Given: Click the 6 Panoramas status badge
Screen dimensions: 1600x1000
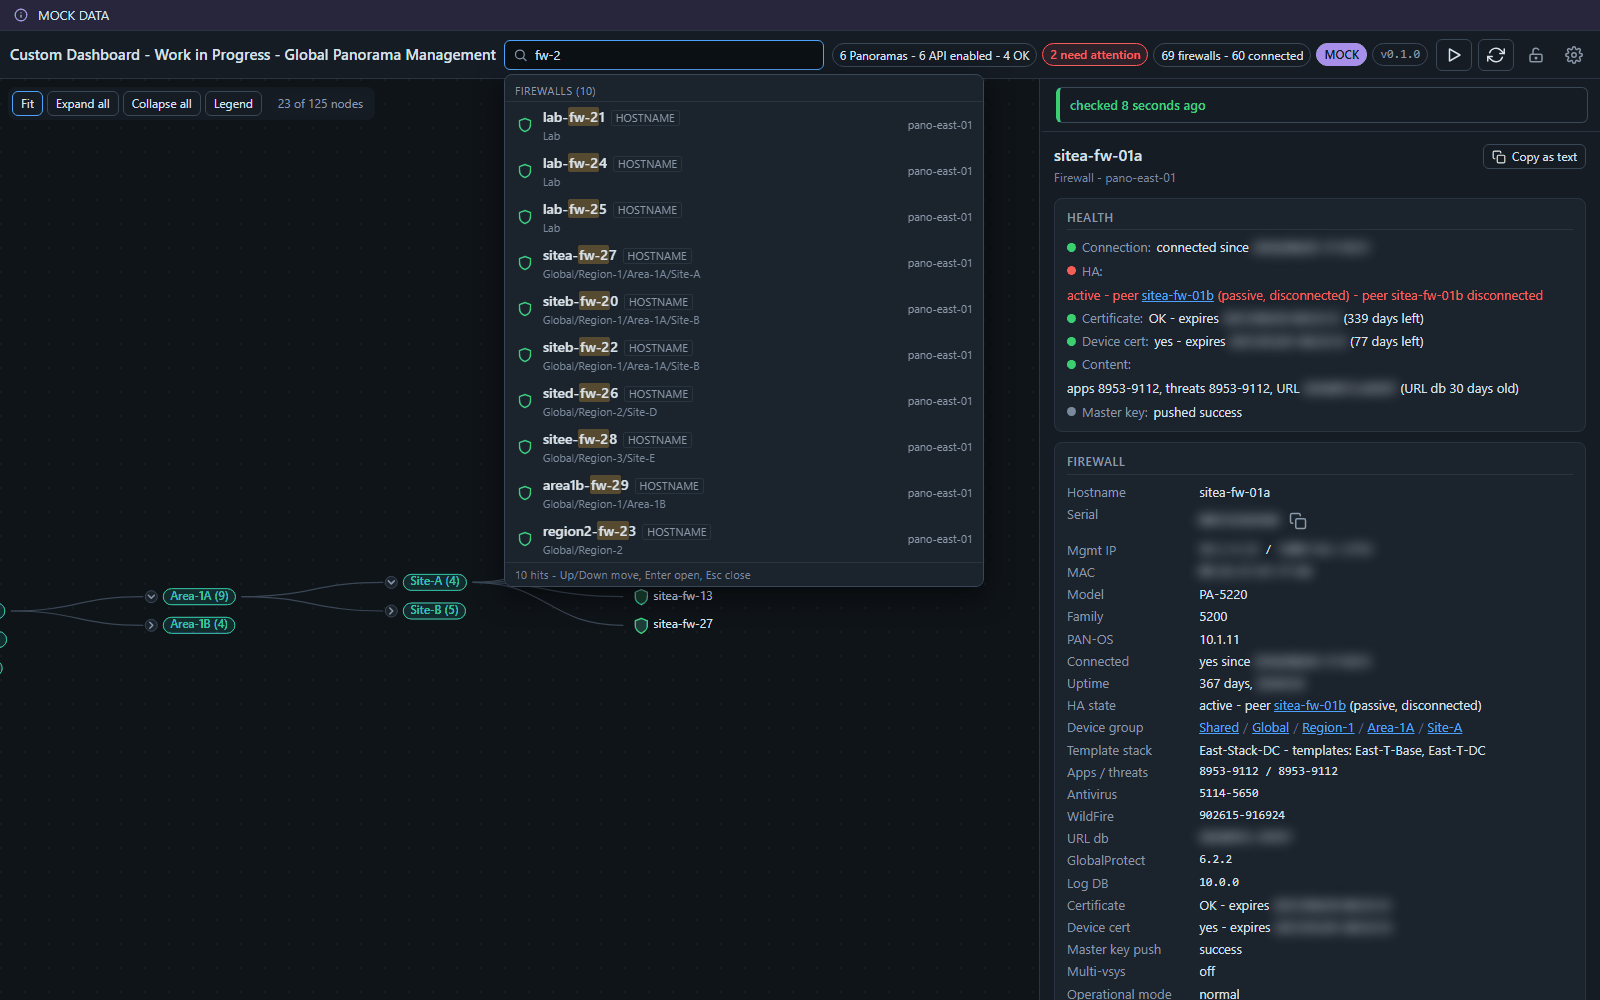Looking at the screenshot, I should tap(934, 55).
